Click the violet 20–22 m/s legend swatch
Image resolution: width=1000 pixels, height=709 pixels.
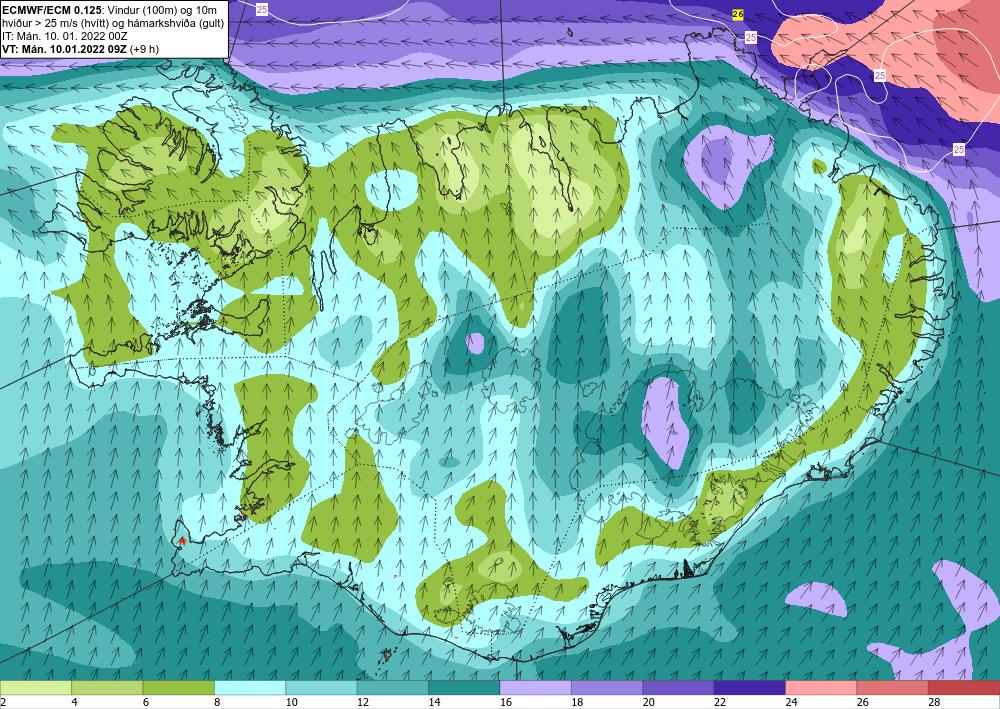pos(679,688)
